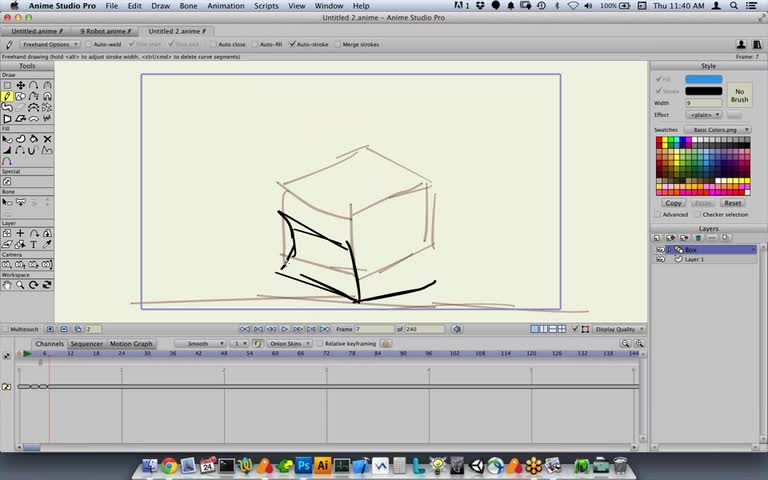Open Photoshop from the Dock
The image size is (768, 480).
(x=303, y=465)
